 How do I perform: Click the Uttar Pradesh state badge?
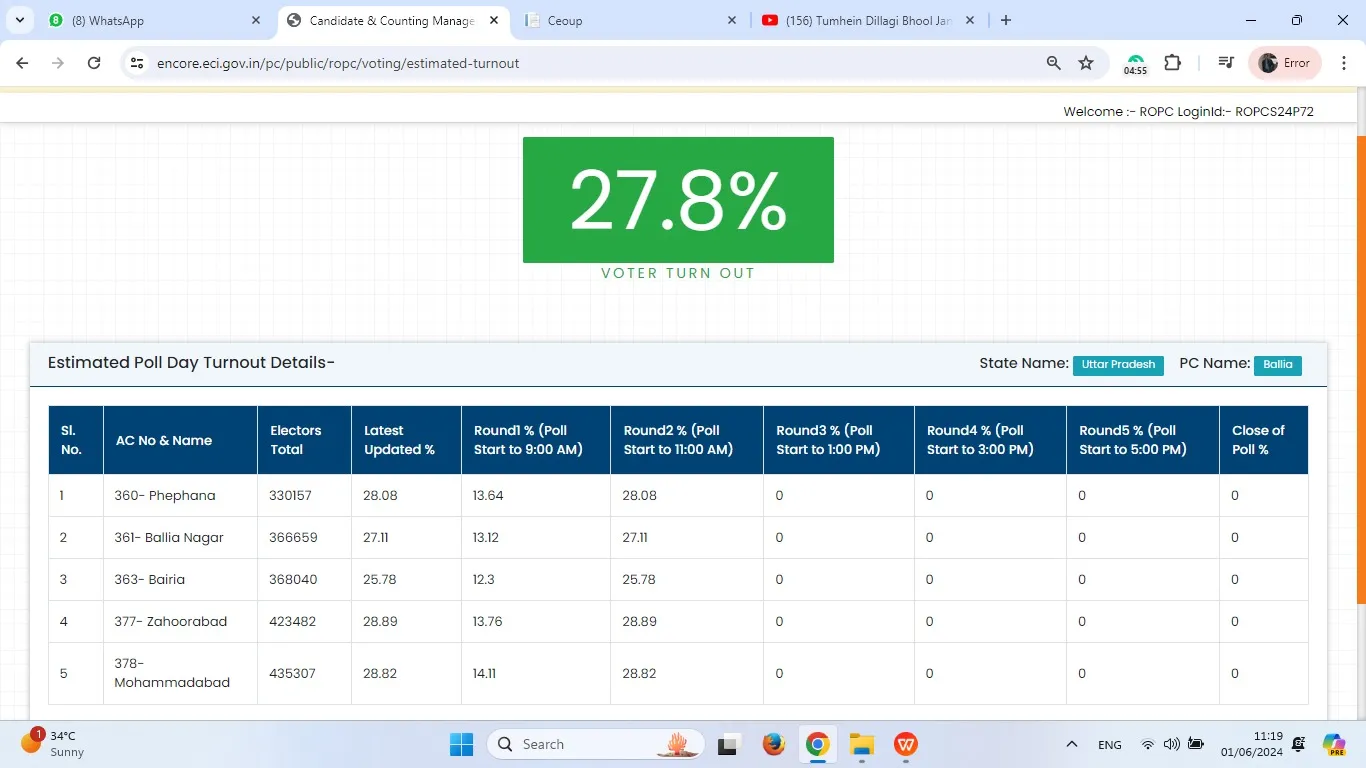1118,365
